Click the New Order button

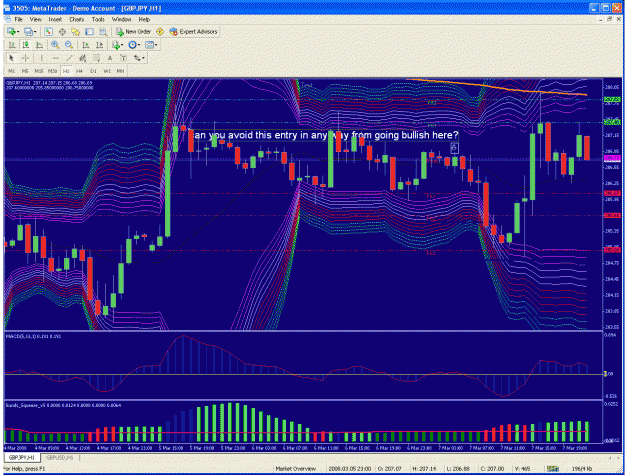(133, 31)
